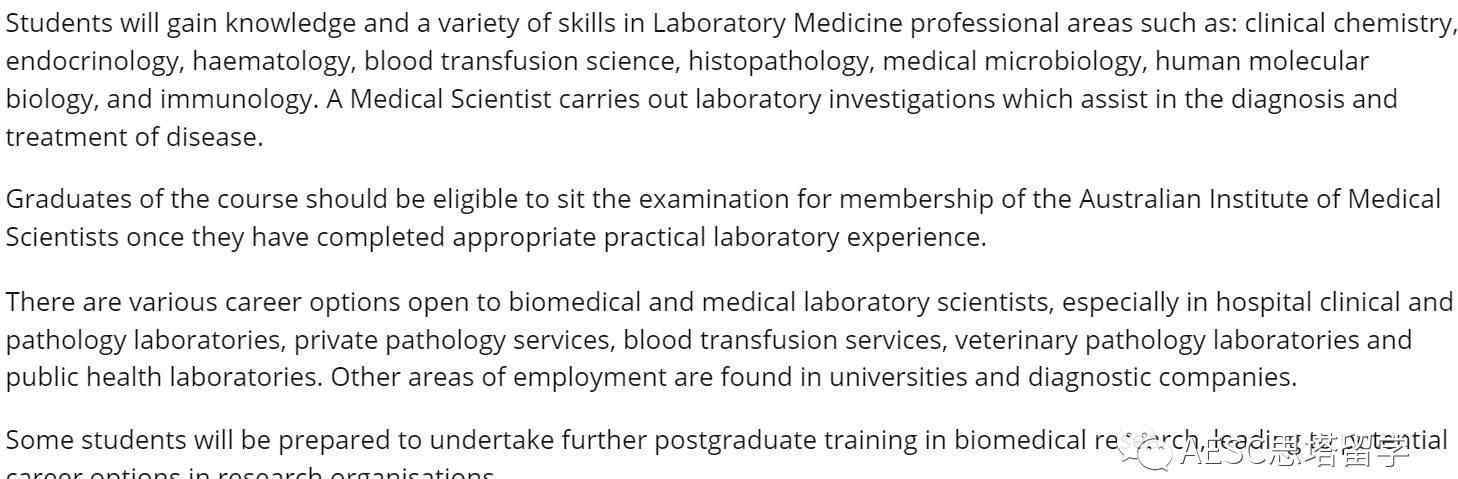Click the word 'haematology'
This screenshot has height=479, width=1458.
pyautogui.click(x=272, y=62)
